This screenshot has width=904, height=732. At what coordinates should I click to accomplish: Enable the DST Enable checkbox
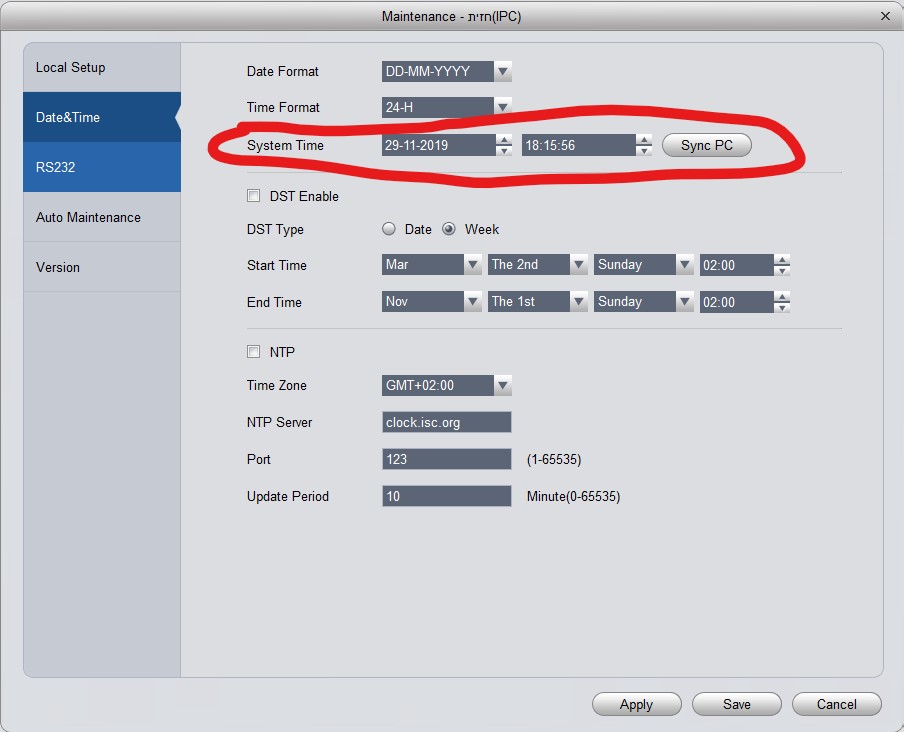coord(253,196)
